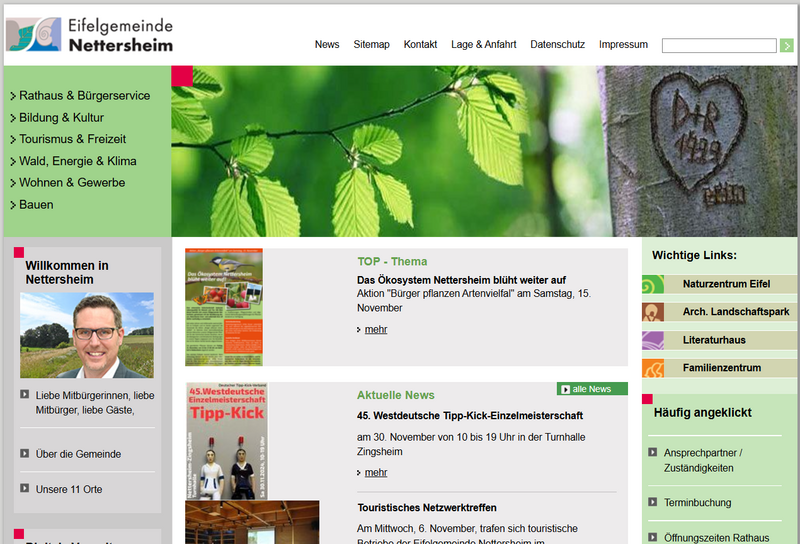Click the purple Literaturhaus icon
800x544 pixels.
653,340
